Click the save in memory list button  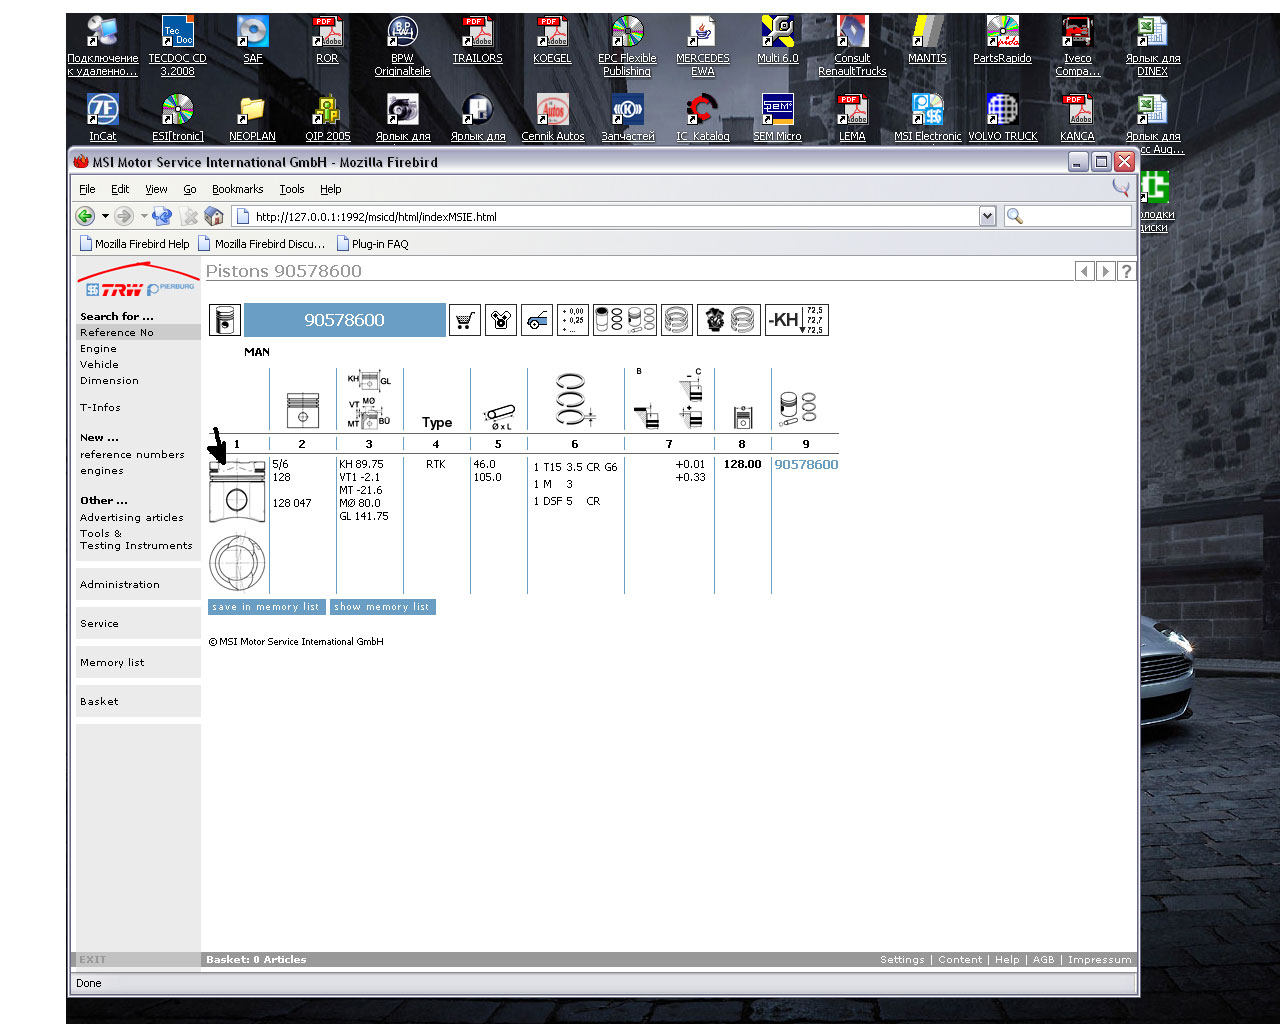tap(266, 607)
